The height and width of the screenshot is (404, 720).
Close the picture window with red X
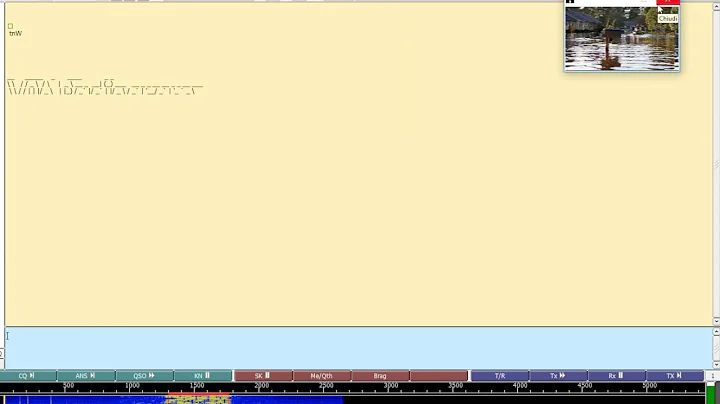668,2
